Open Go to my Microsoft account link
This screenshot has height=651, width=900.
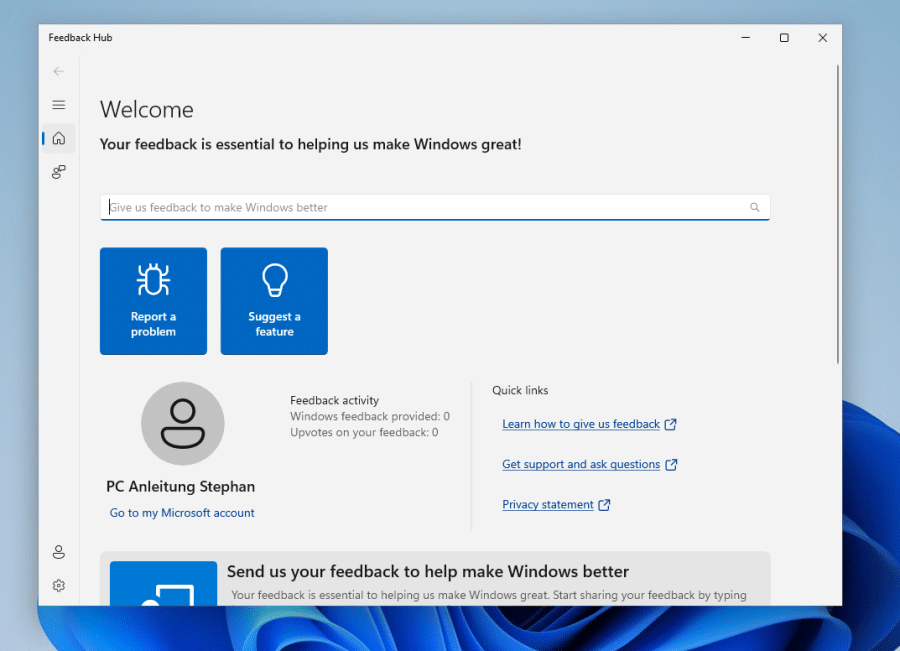point(182,513)
